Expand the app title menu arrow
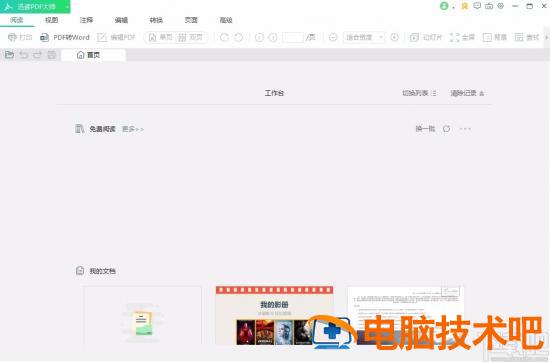 [x=66, y=7]
